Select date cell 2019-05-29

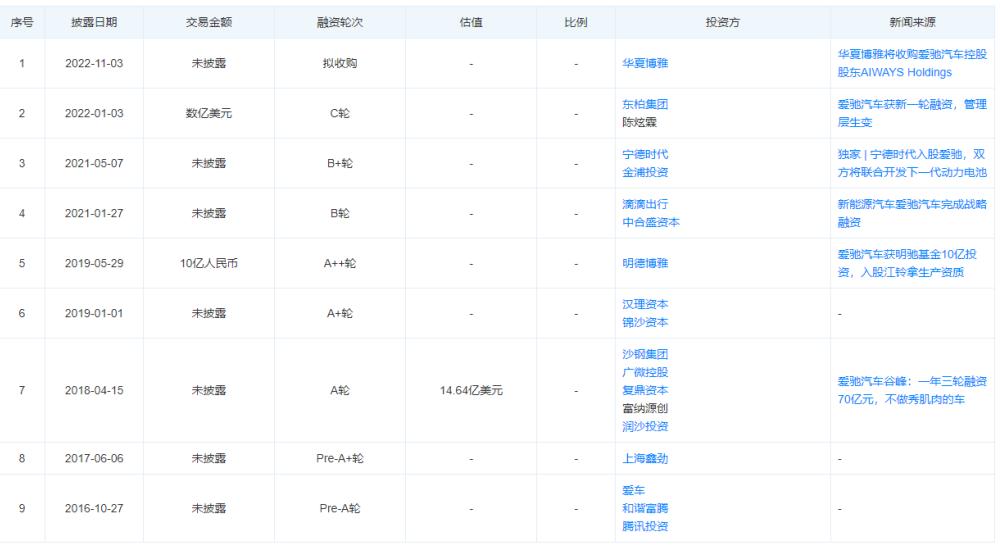(94, 263)
